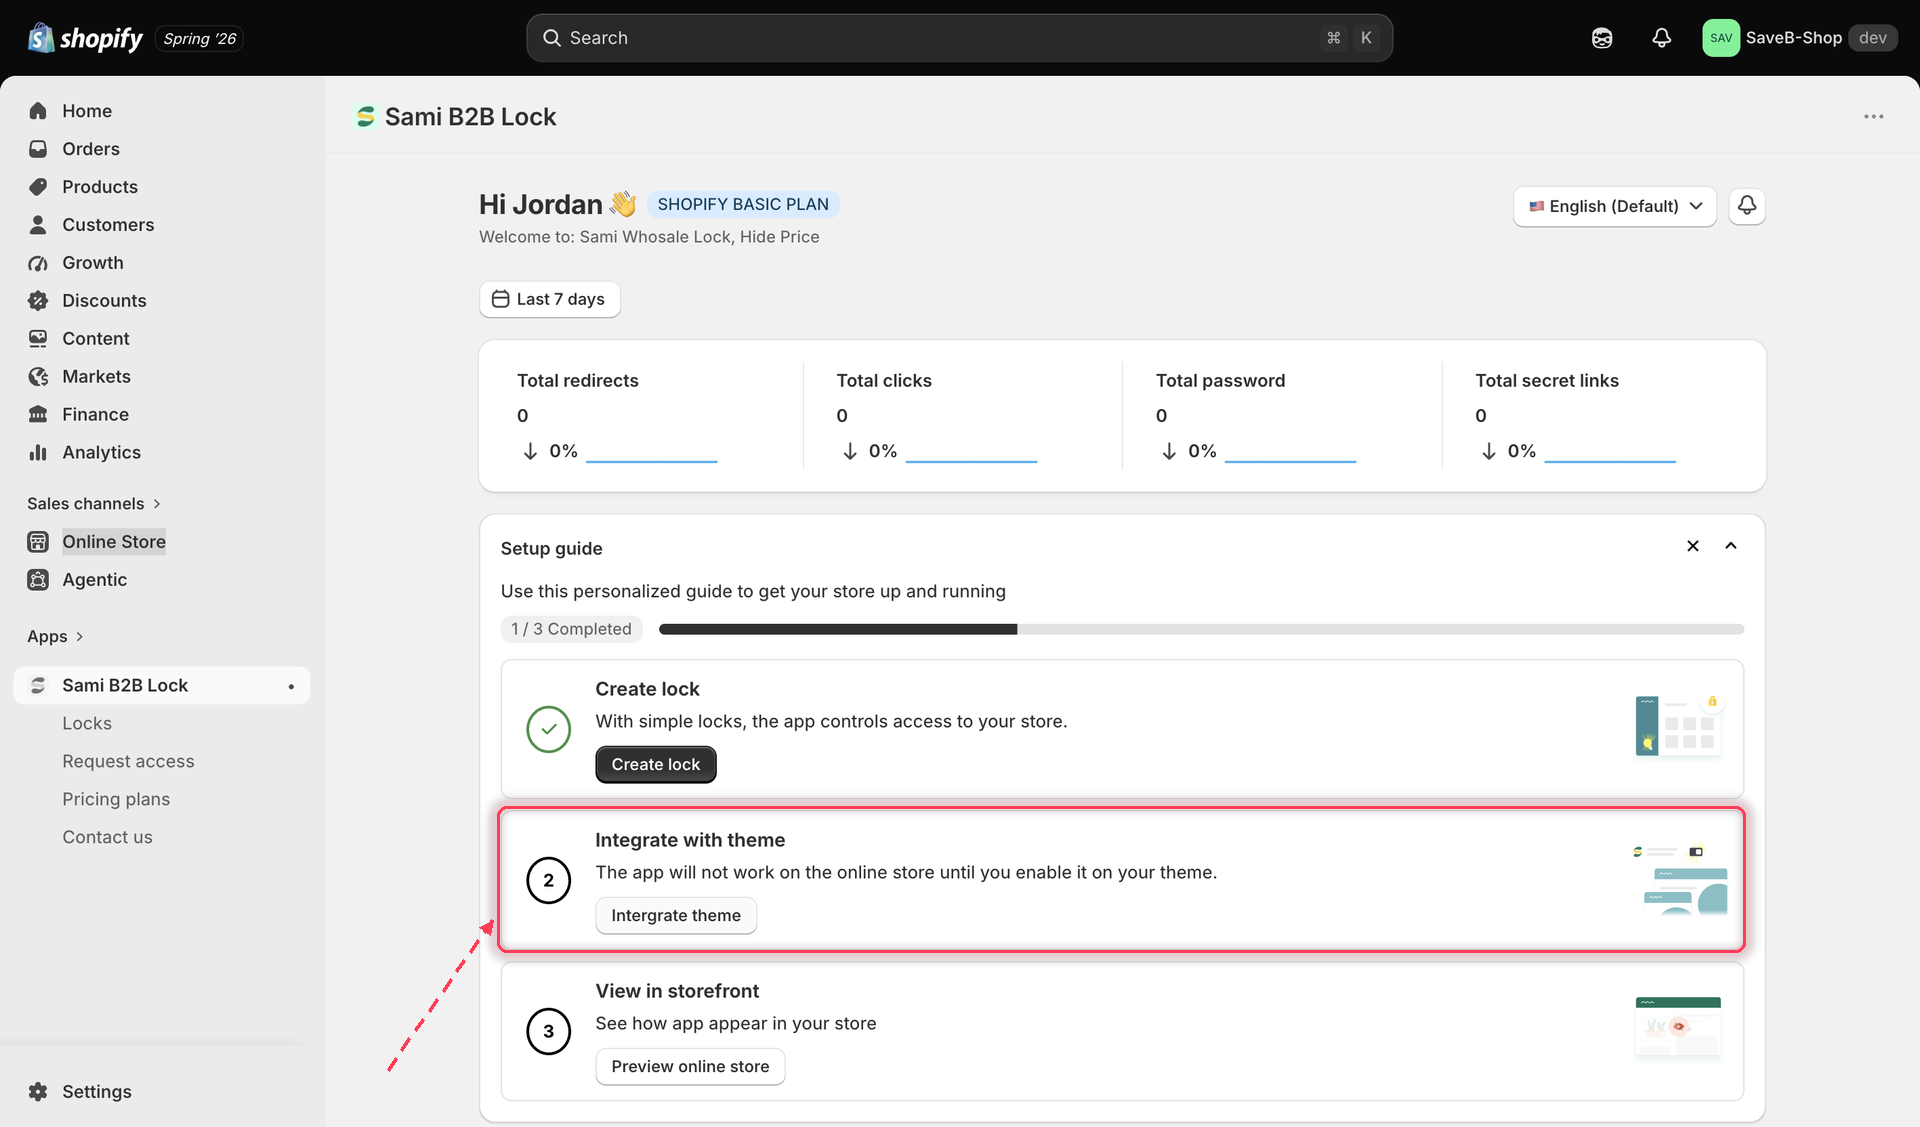
Task: Click the Total password heading
Action: [x=1220, y=381]
